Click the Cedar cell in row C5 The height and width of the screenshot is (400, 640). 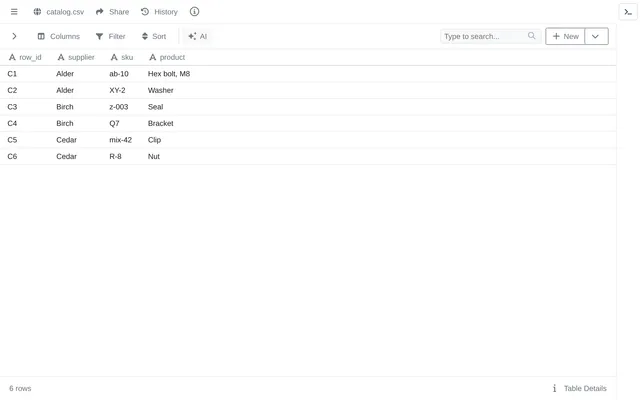click(67, 140)
